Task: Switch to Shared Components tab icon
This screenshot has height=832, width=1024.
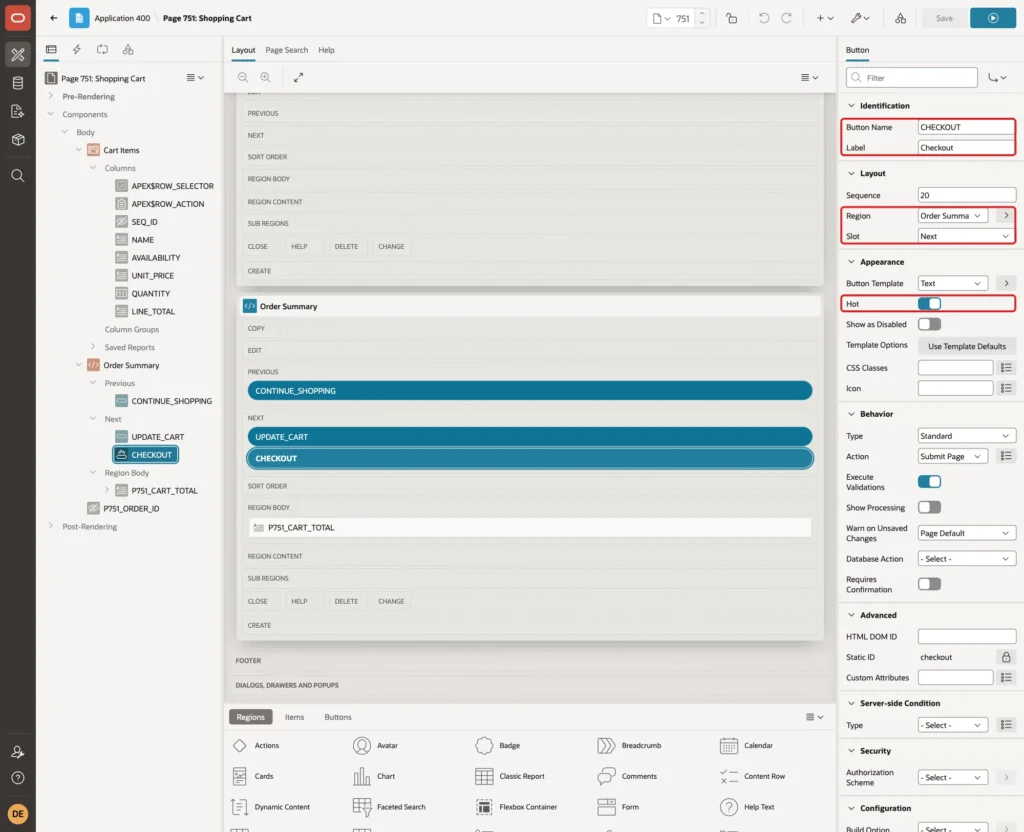Action: click(x=128, y=49)
